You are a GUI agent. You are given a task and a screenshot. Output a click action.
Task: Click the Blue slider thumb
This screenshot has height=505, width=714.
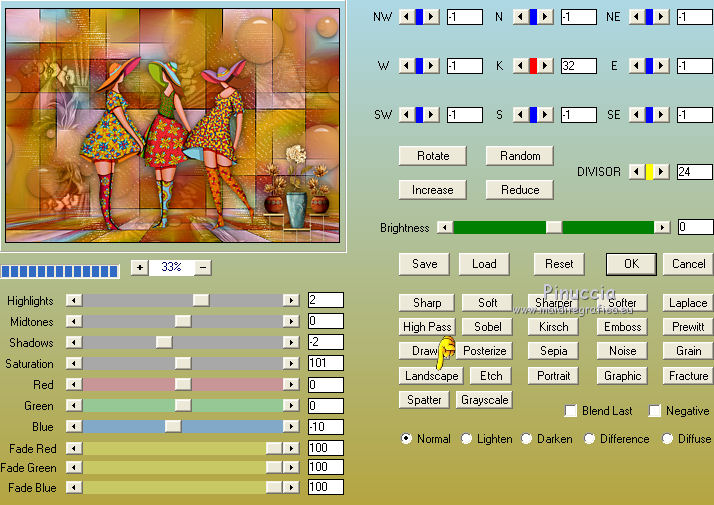(173, 426)
